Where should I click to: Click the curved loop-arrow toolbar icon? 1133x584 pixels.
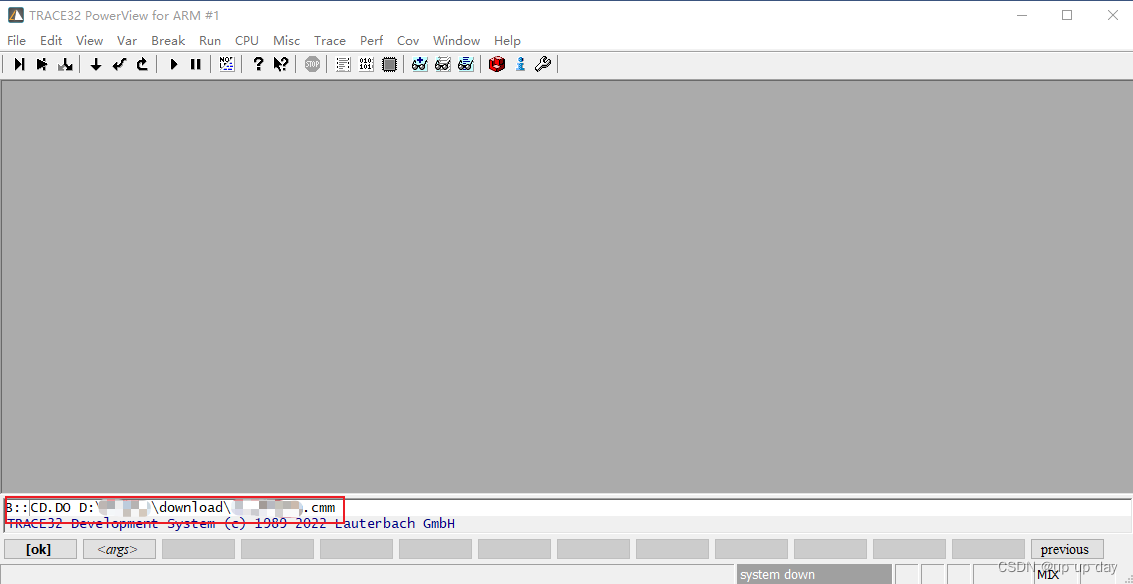tap(142, 64)
